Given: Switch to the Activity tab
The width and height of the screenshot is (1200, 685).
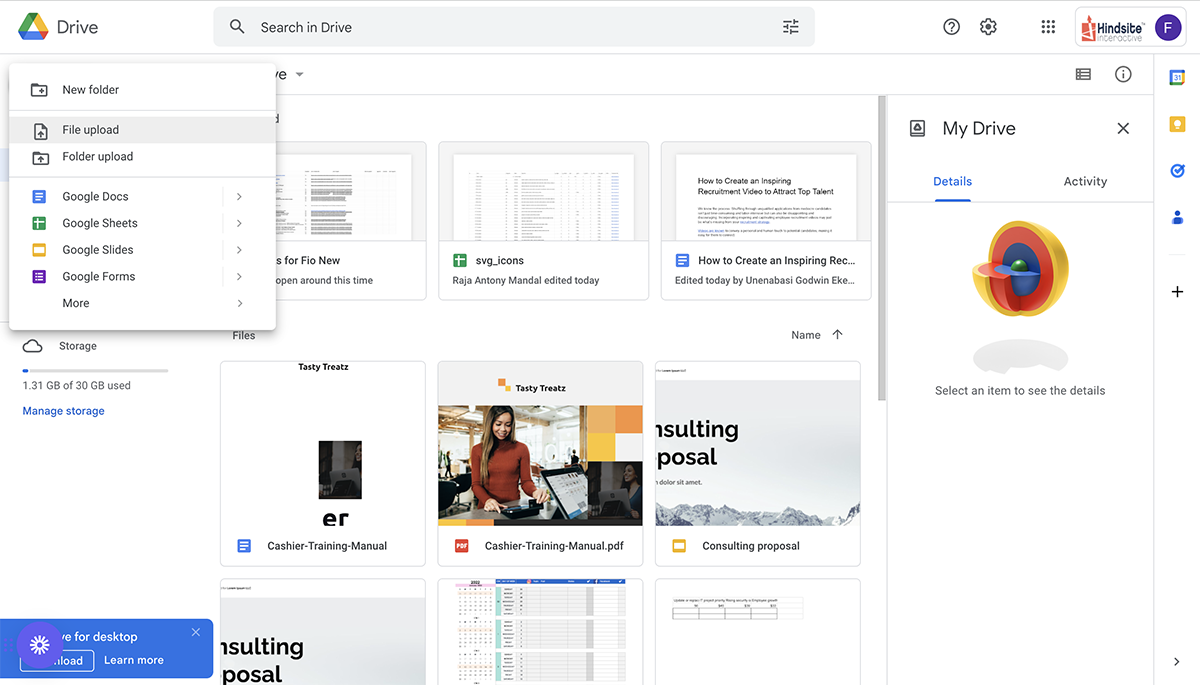Looking at the screenshot, I should click(x=1085, y=181).
